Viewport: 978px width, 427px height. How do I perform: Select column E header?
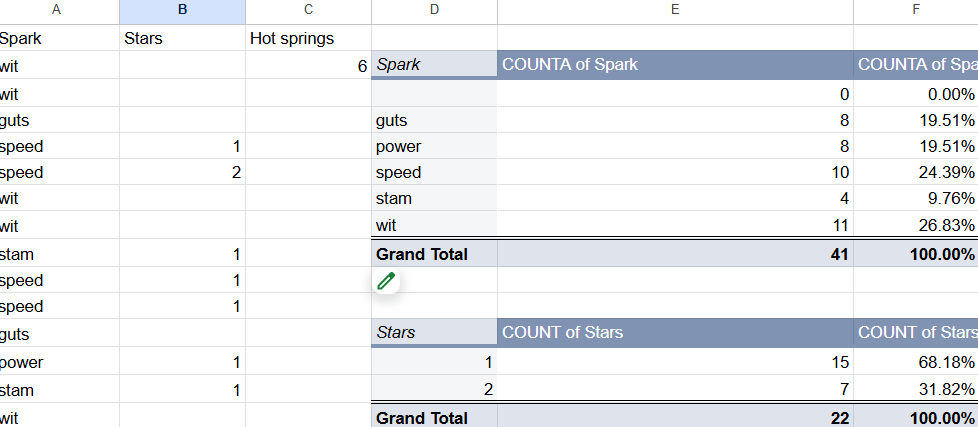tap(675, 10)
